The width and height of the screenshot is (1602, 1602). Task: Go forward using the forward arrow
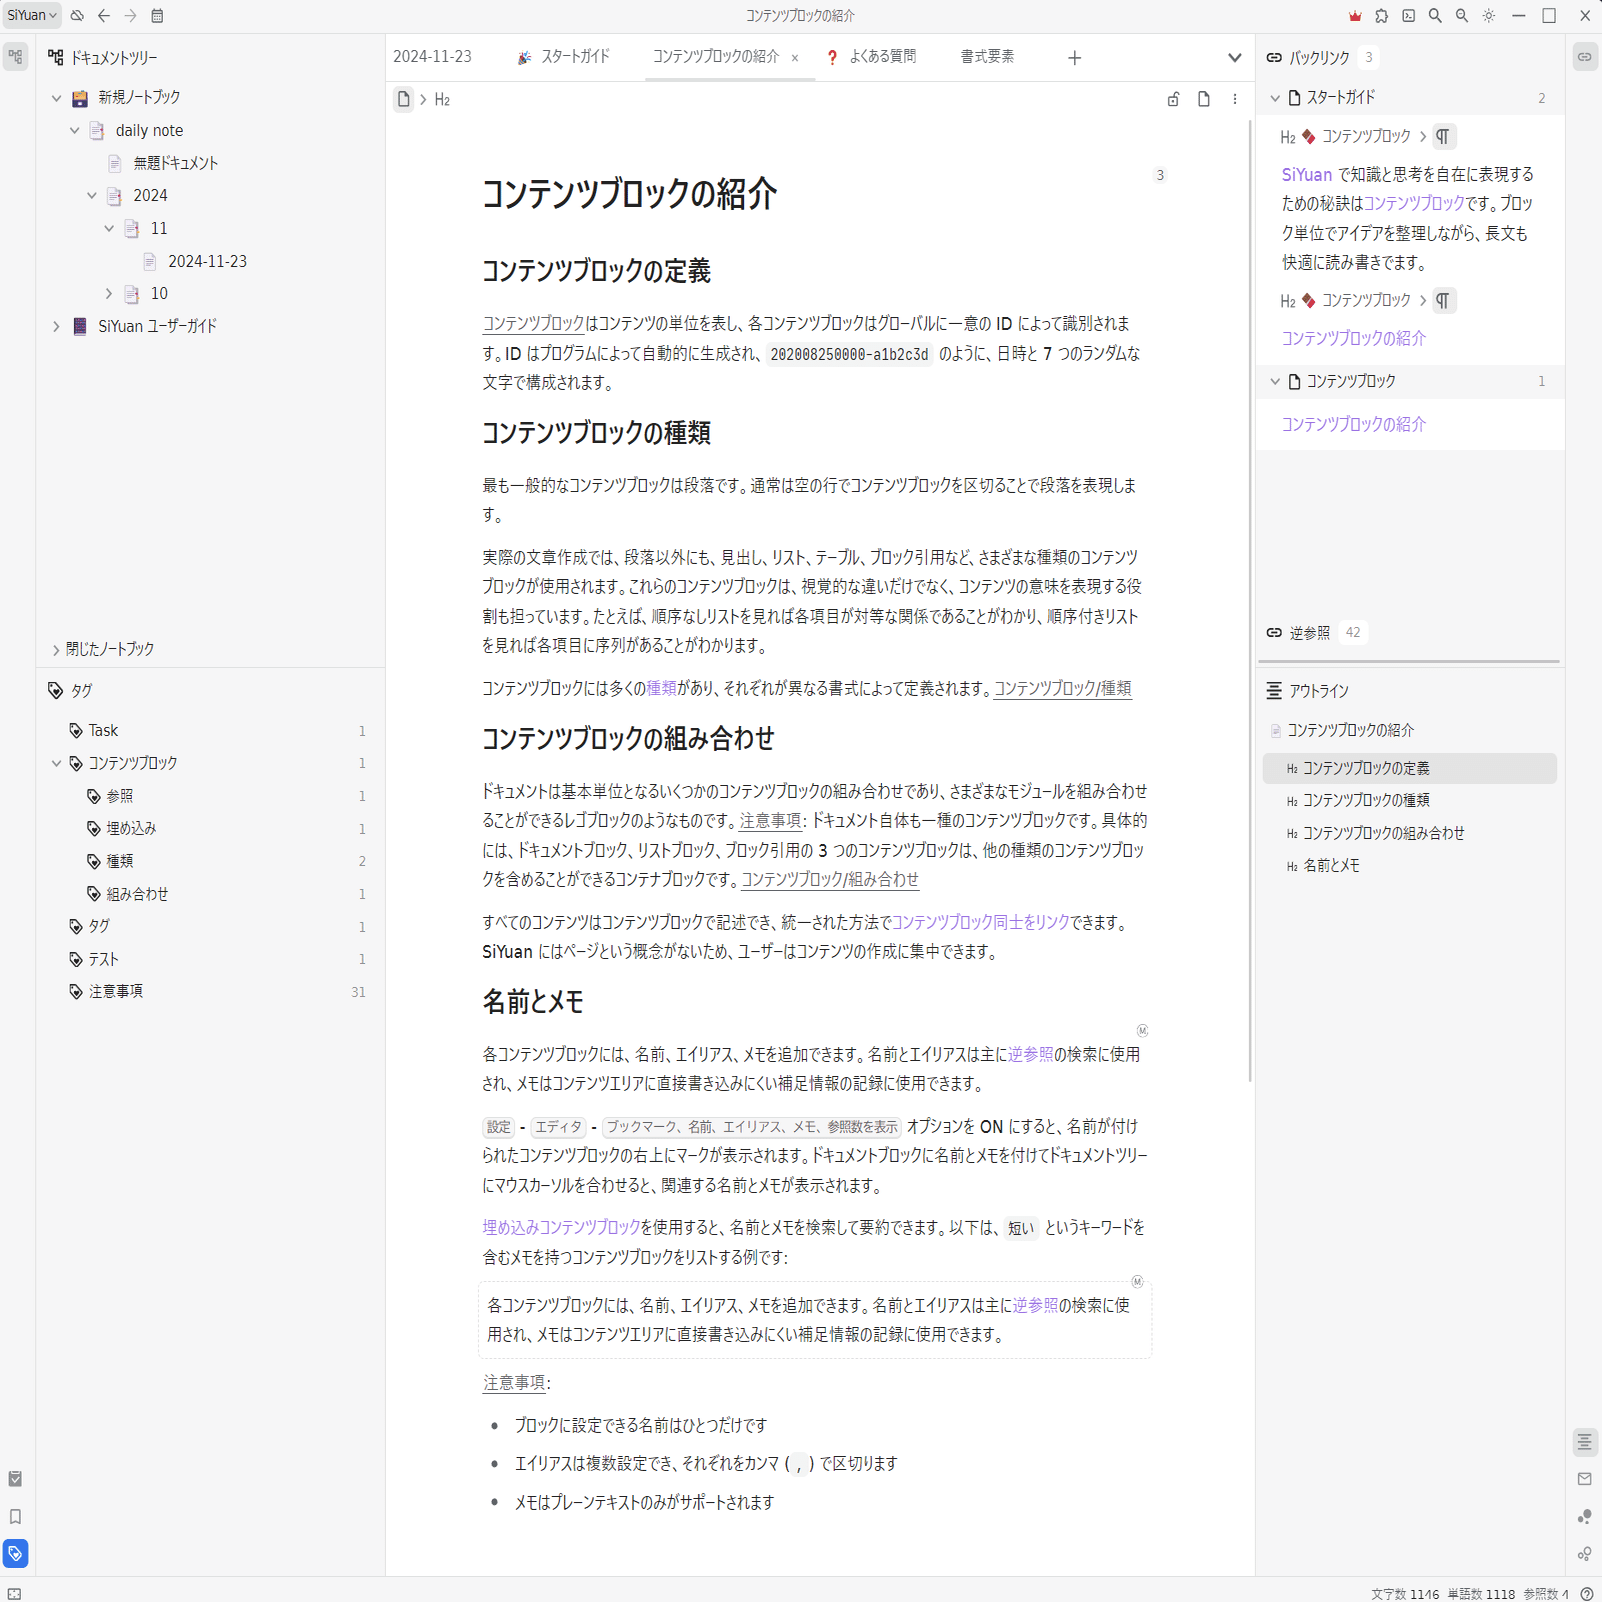tap(130, 15)
